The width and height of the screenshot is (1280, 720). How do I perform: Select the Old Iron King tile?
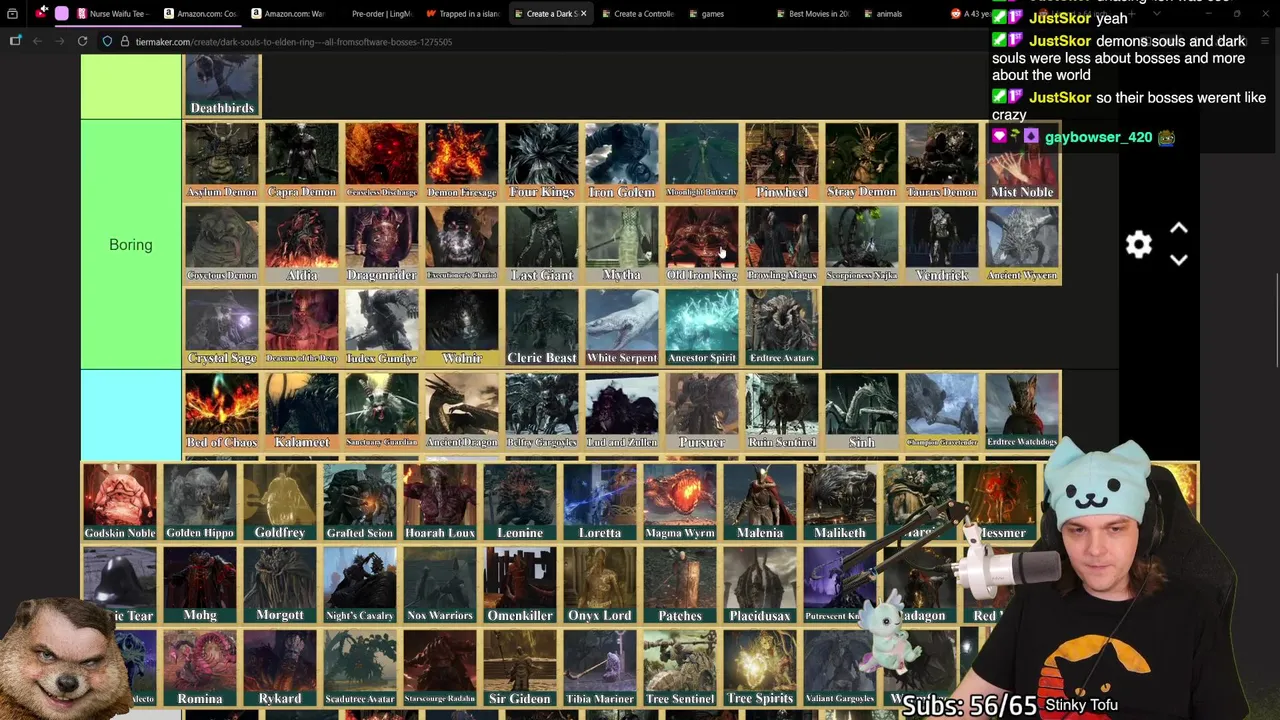[x=702, y=244]
